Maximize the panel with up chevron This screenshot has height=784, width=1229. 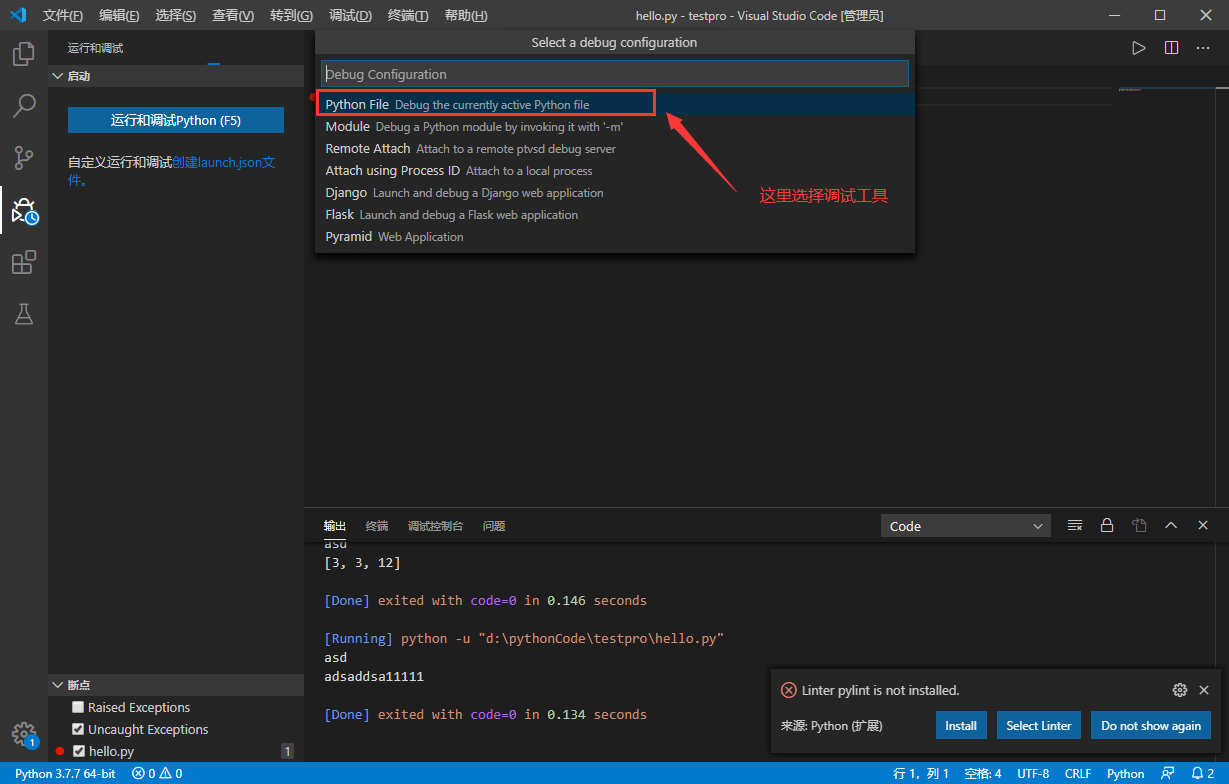(x=1171, y=525)
